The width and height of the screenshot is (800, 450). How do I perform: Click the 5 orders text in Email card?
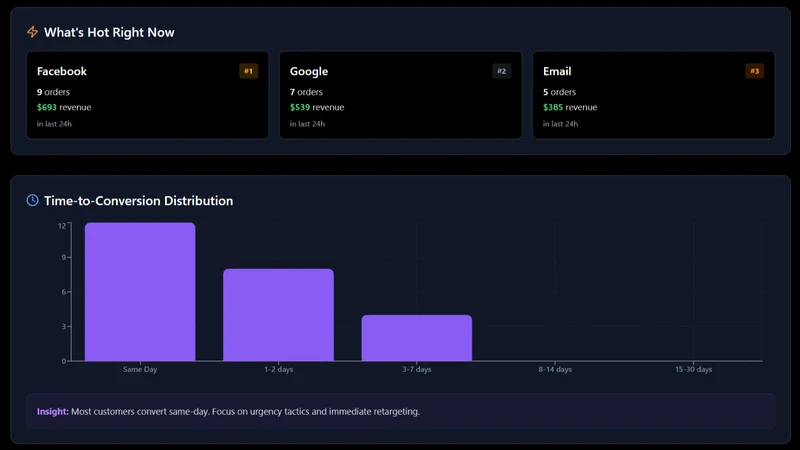[x=559, y=92]
